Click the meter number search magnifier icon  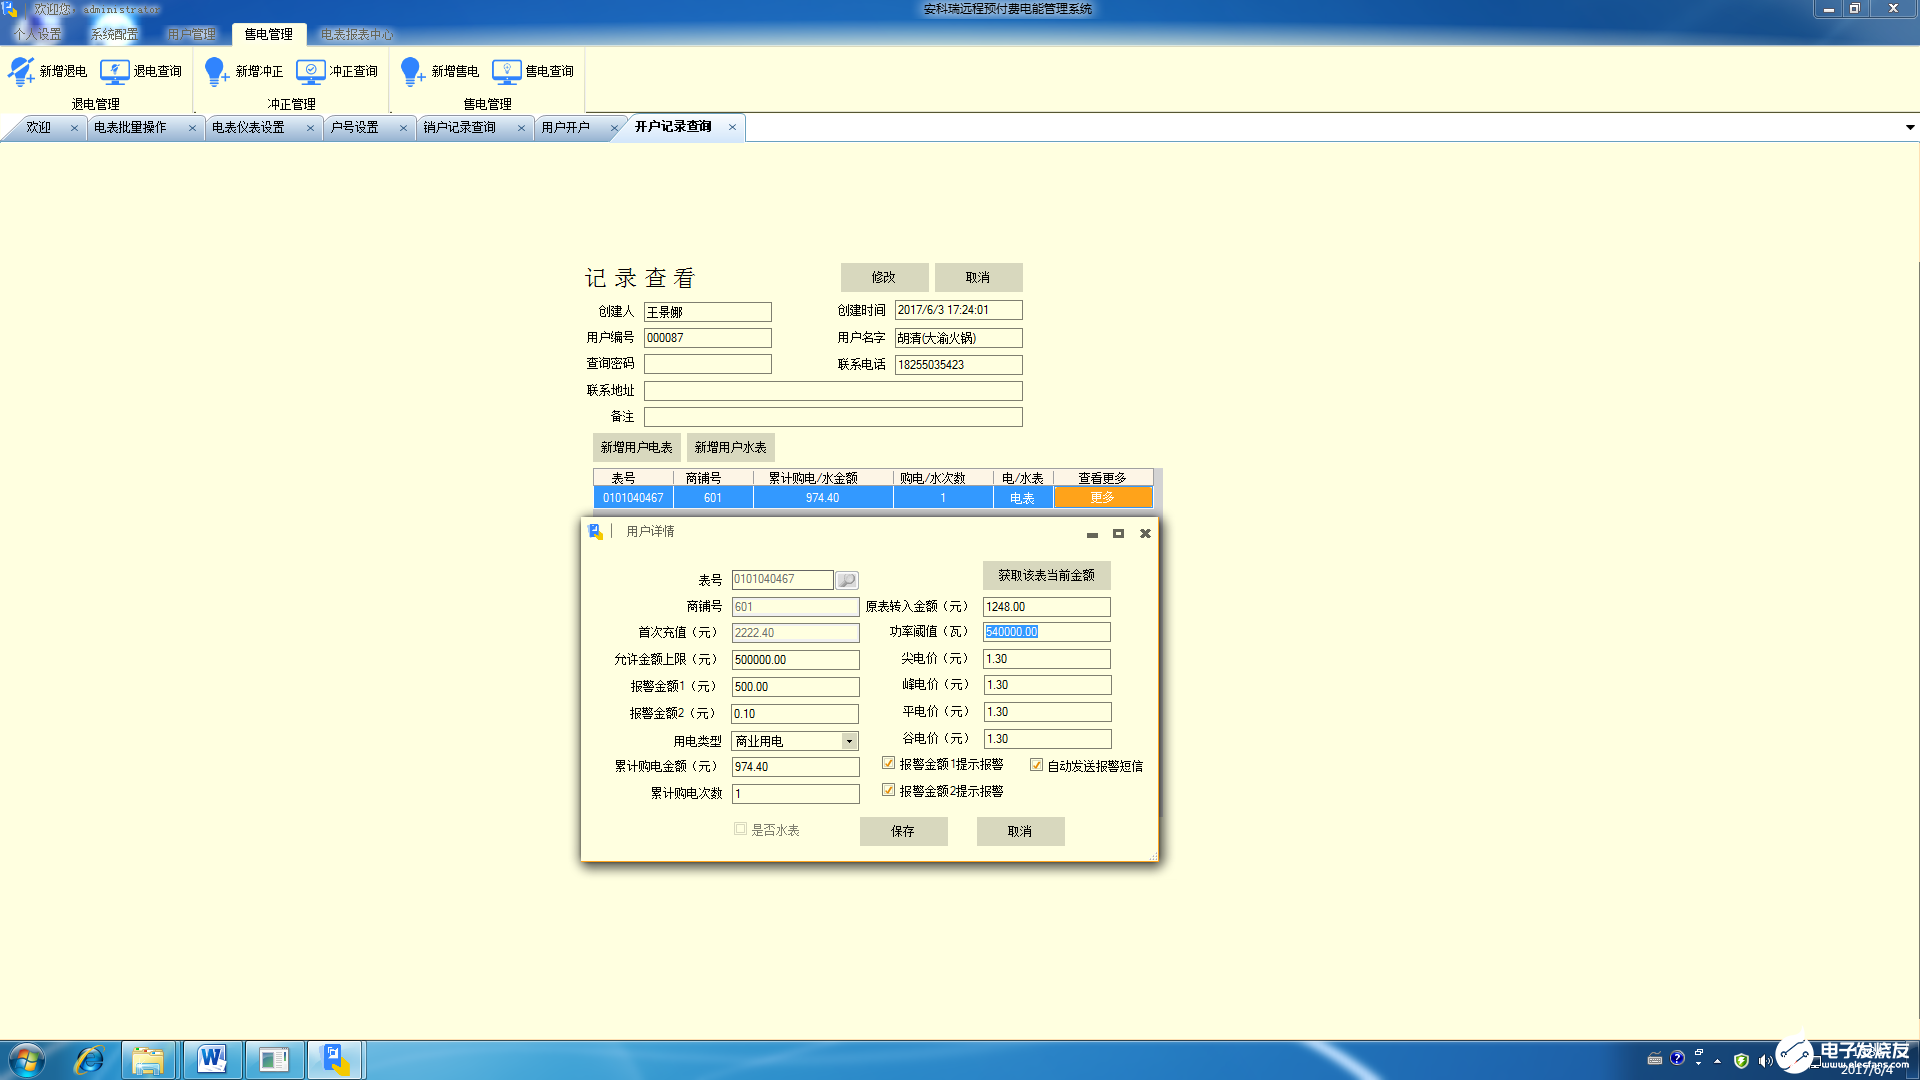(847, 580)
